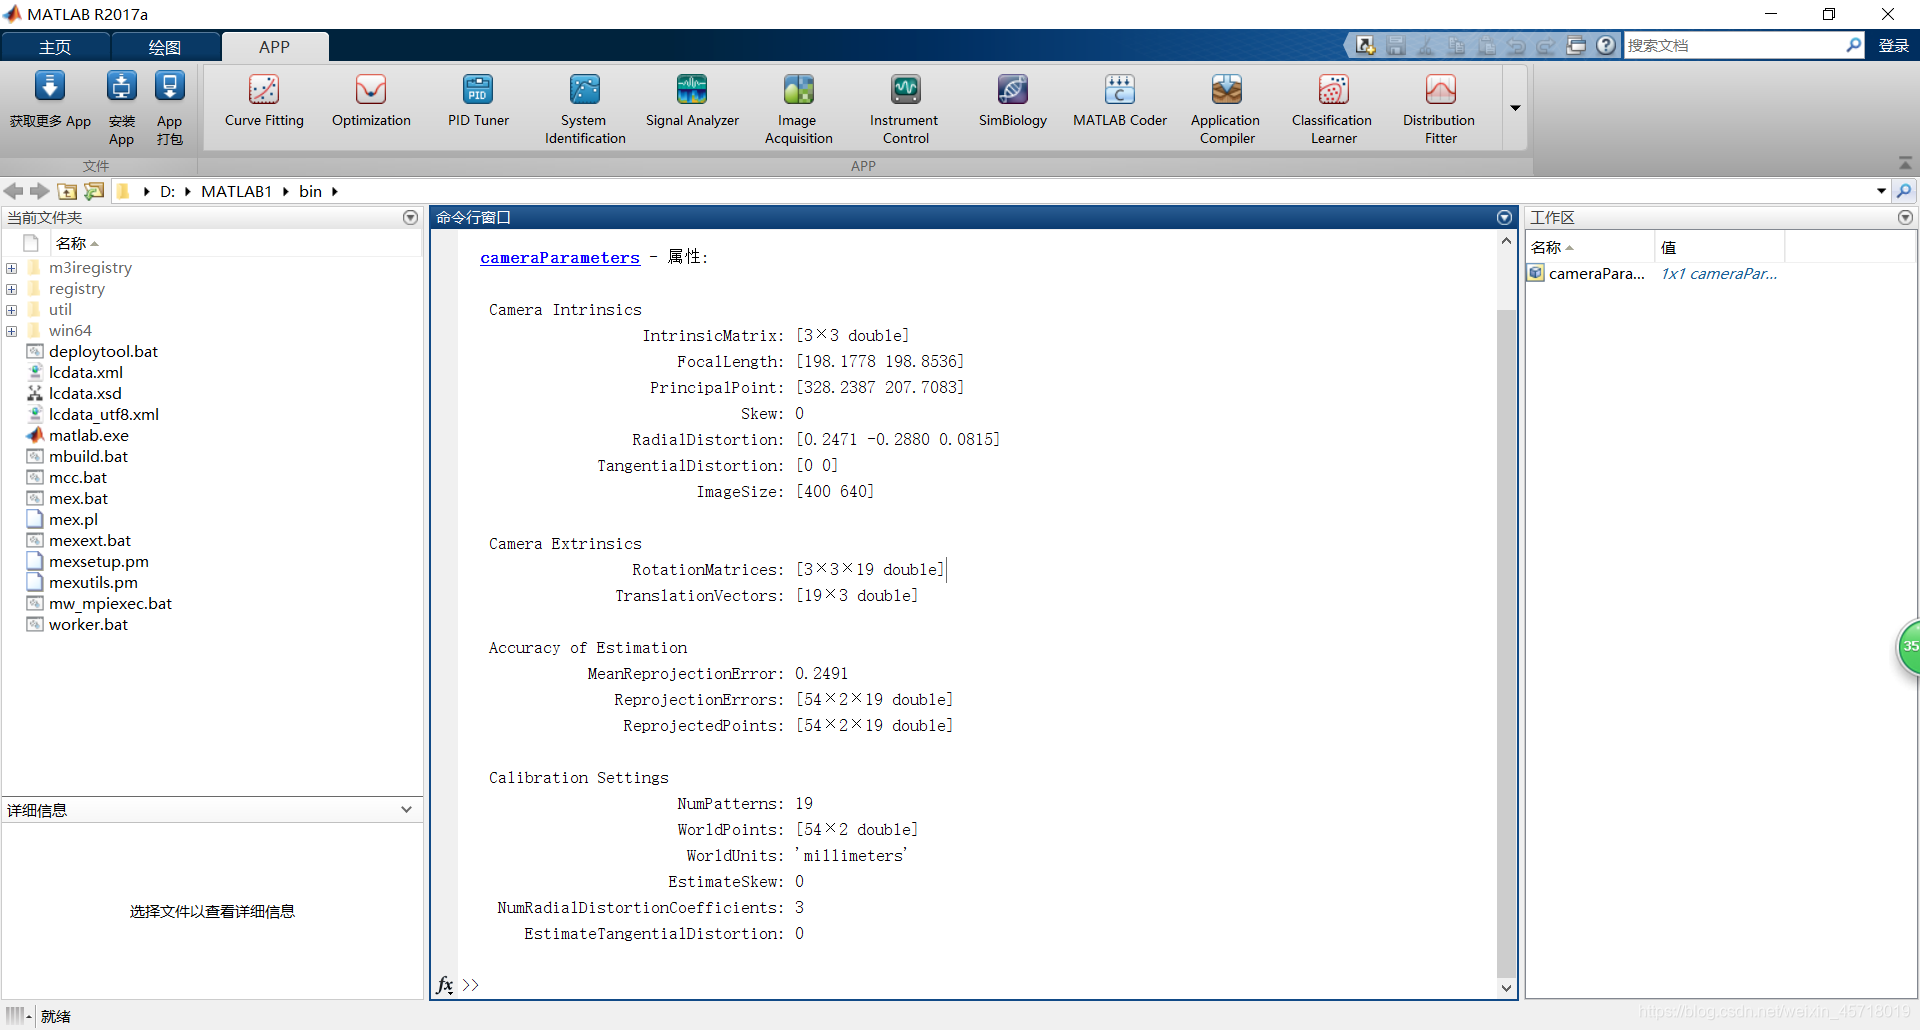Sort workspace by Name (名称) column
The height and width of the screenshot is (1030, 1920).
point(1590,247)
